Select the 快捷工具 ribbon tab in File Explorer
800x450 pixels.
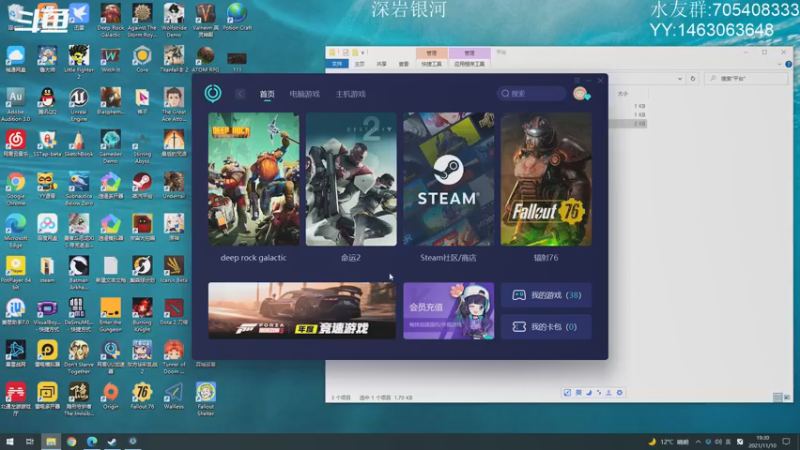431,64
